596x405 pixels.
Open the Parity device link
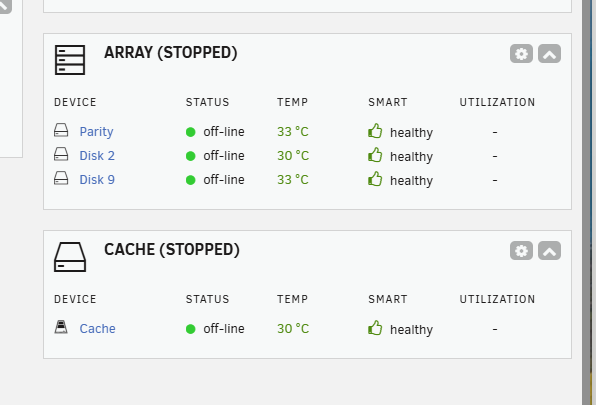[x=96, y=132]
